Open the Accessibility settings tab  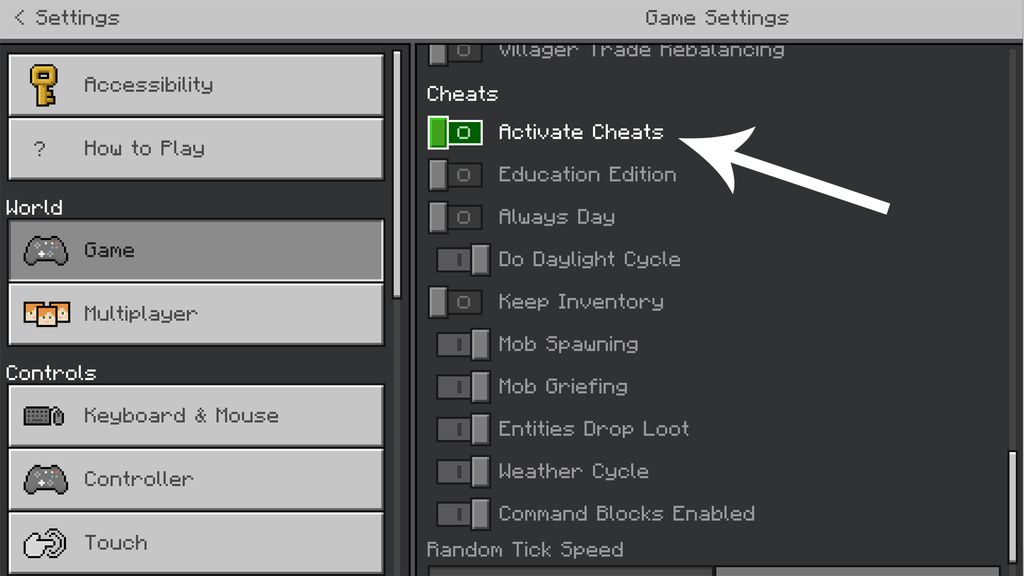pyautogui.click(x=196, y=85)
